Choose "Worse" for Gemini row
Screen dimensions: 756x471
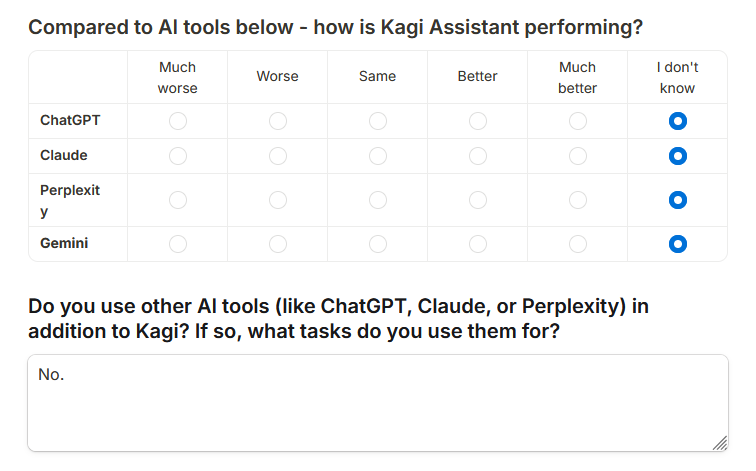tap(278, 243)
